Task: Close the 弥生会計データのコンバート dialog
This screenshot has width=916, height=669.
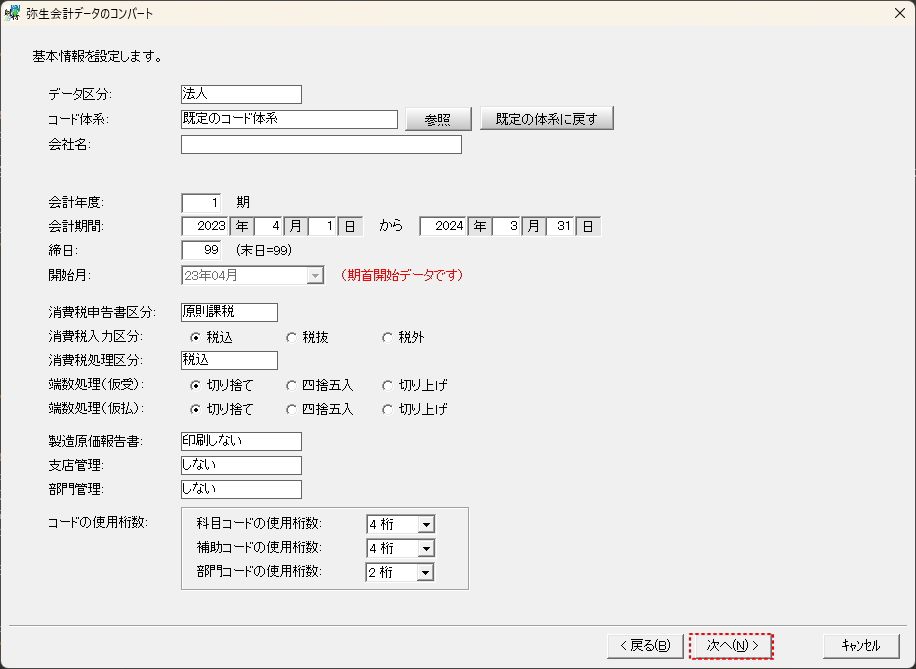Action: pyautogui.click(x=900, y=13)
